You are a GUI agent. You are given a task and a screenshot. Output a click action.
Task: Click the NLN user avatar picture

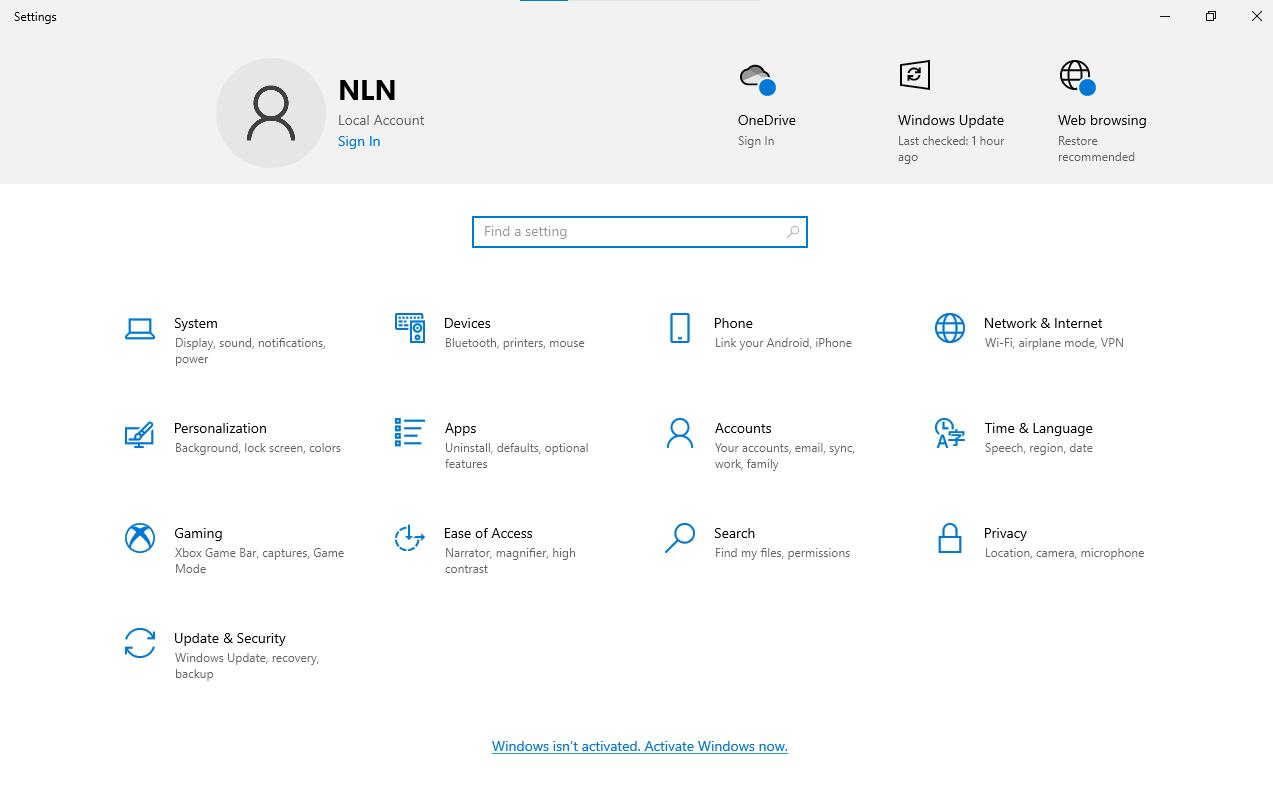tap(271, 113)
